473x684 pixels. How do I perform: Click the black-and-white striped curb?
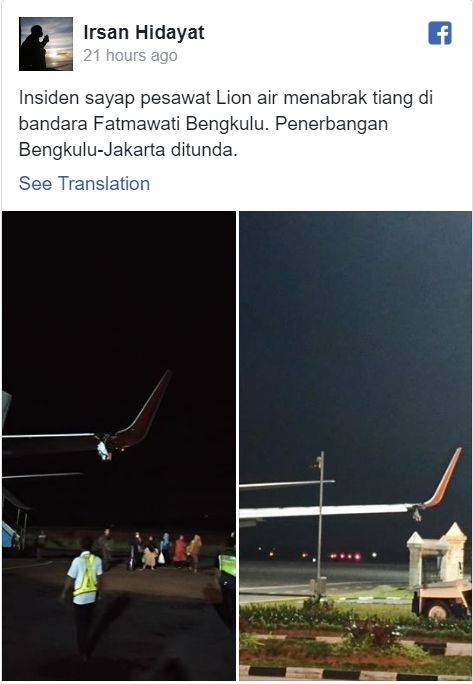(x=355, y=673)
